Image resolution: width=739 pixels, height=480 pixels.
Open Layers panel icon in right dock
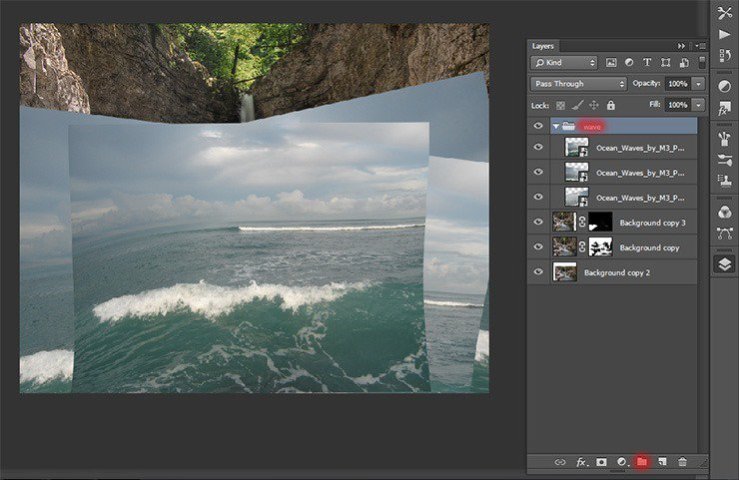tap(725, 264)
